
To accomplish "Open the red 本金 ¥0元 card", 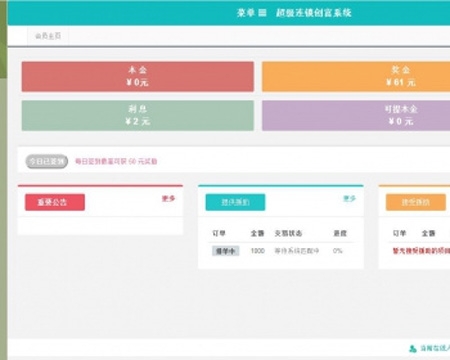I will tap(138, 76).
